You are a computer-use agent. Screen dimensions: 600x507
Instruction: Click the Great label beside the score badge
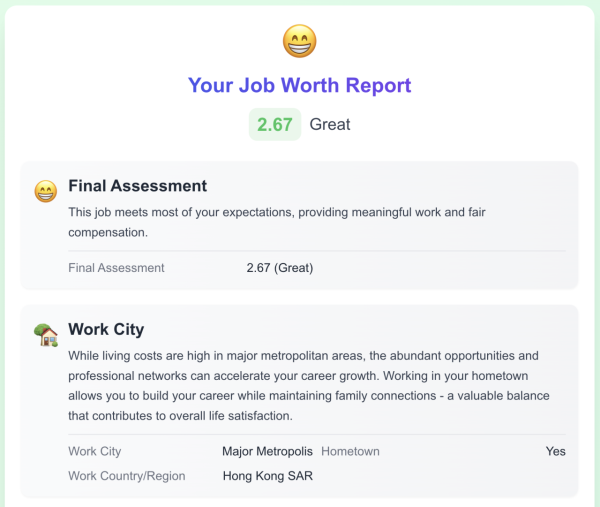pos(330,125)
